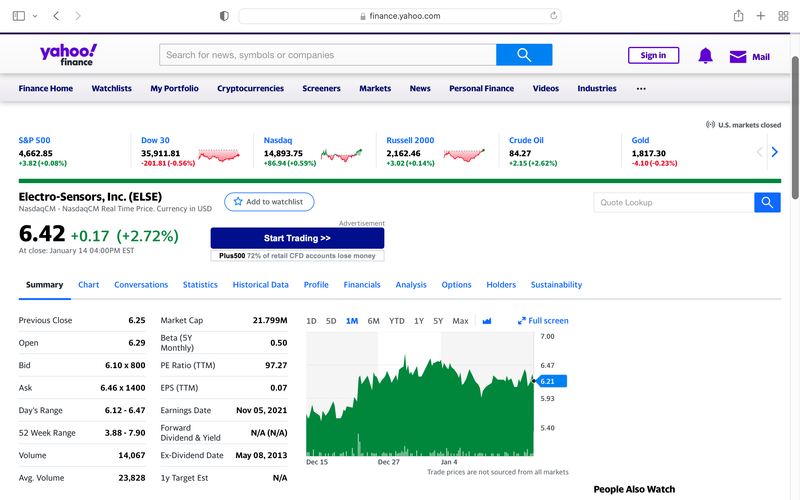The height and width of the screenshot is (500, 800).
Task: Click the Russell 2000 sparkline chart
Action: pos(464,155)
